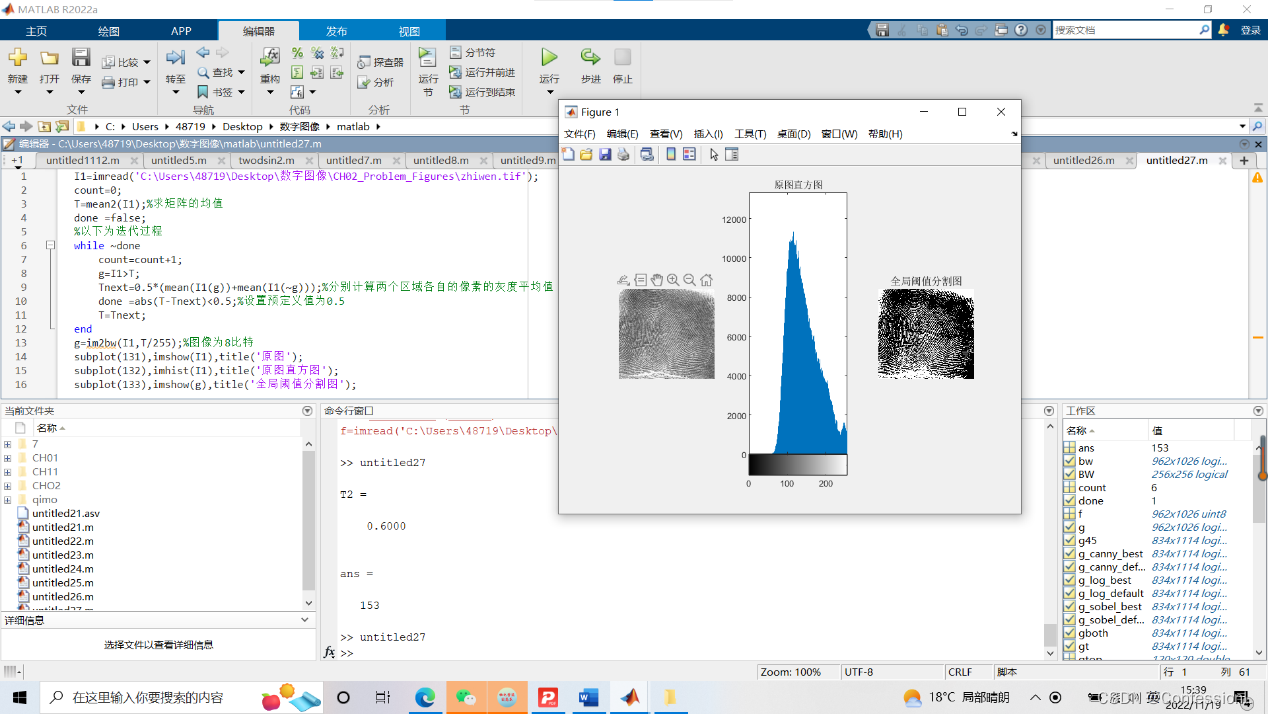Expand the qimo folder
Screen dimensions: 1268x714
[x=7, y=500]
